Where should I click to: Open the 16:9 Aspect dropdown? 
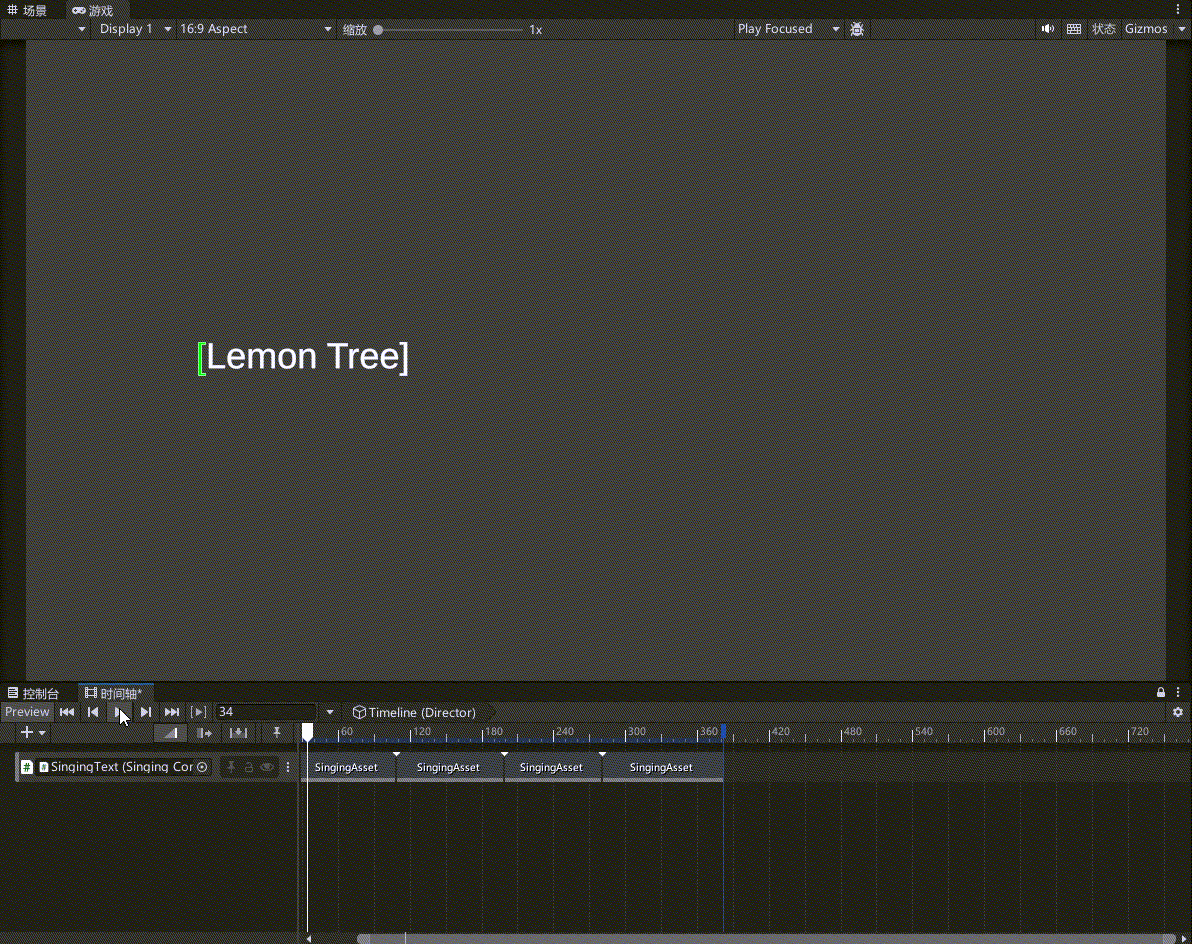[255, 29]
